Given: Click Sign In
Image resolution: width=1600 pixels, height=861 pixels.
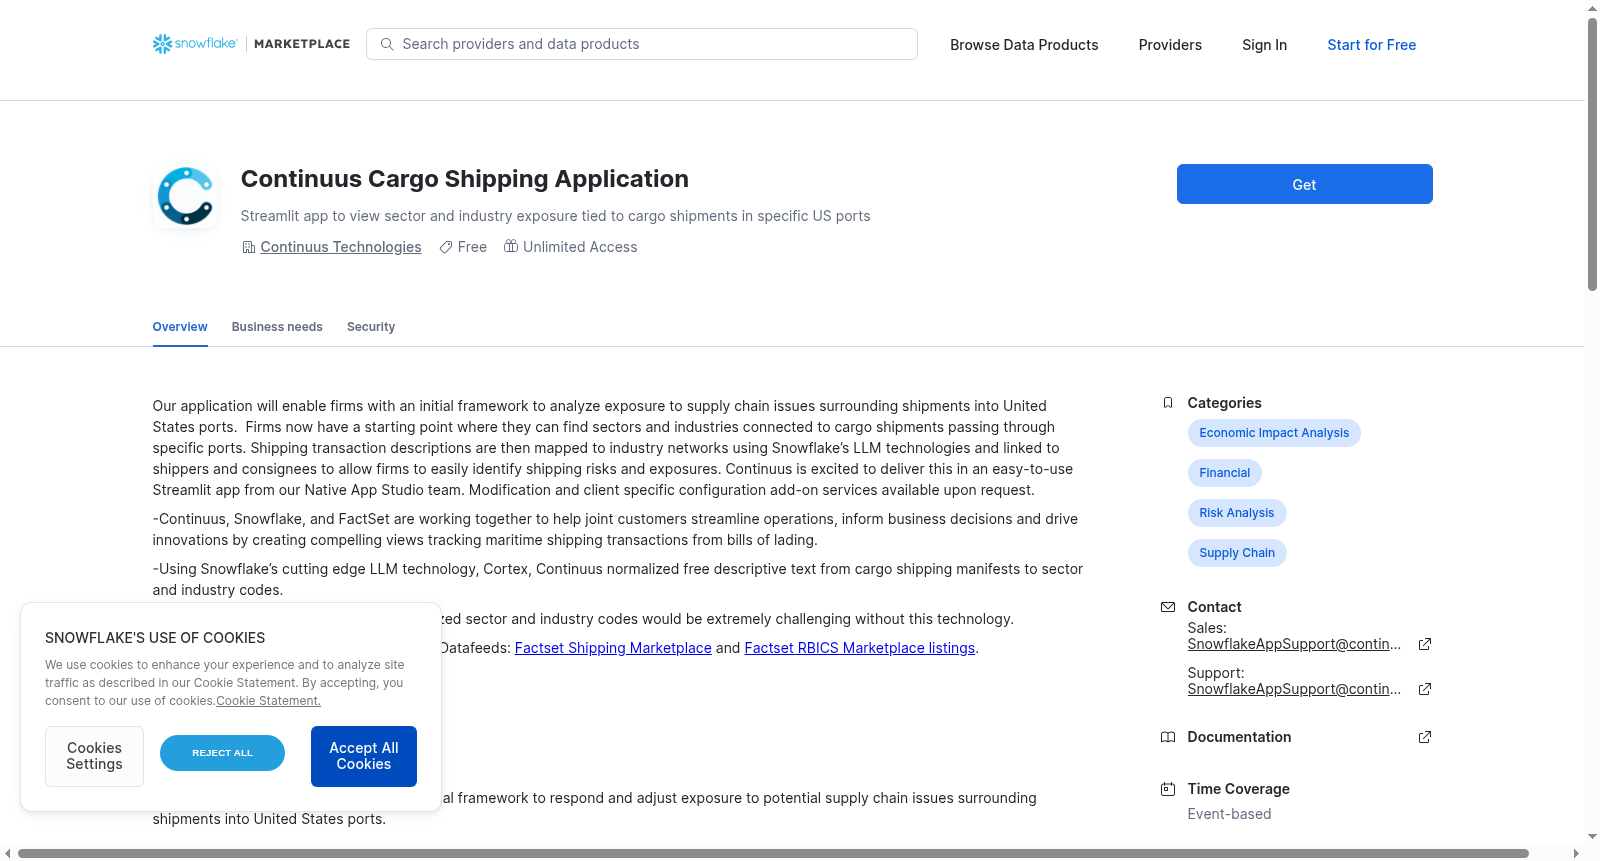Looking at the screenshot, I should click(1264, 45).
